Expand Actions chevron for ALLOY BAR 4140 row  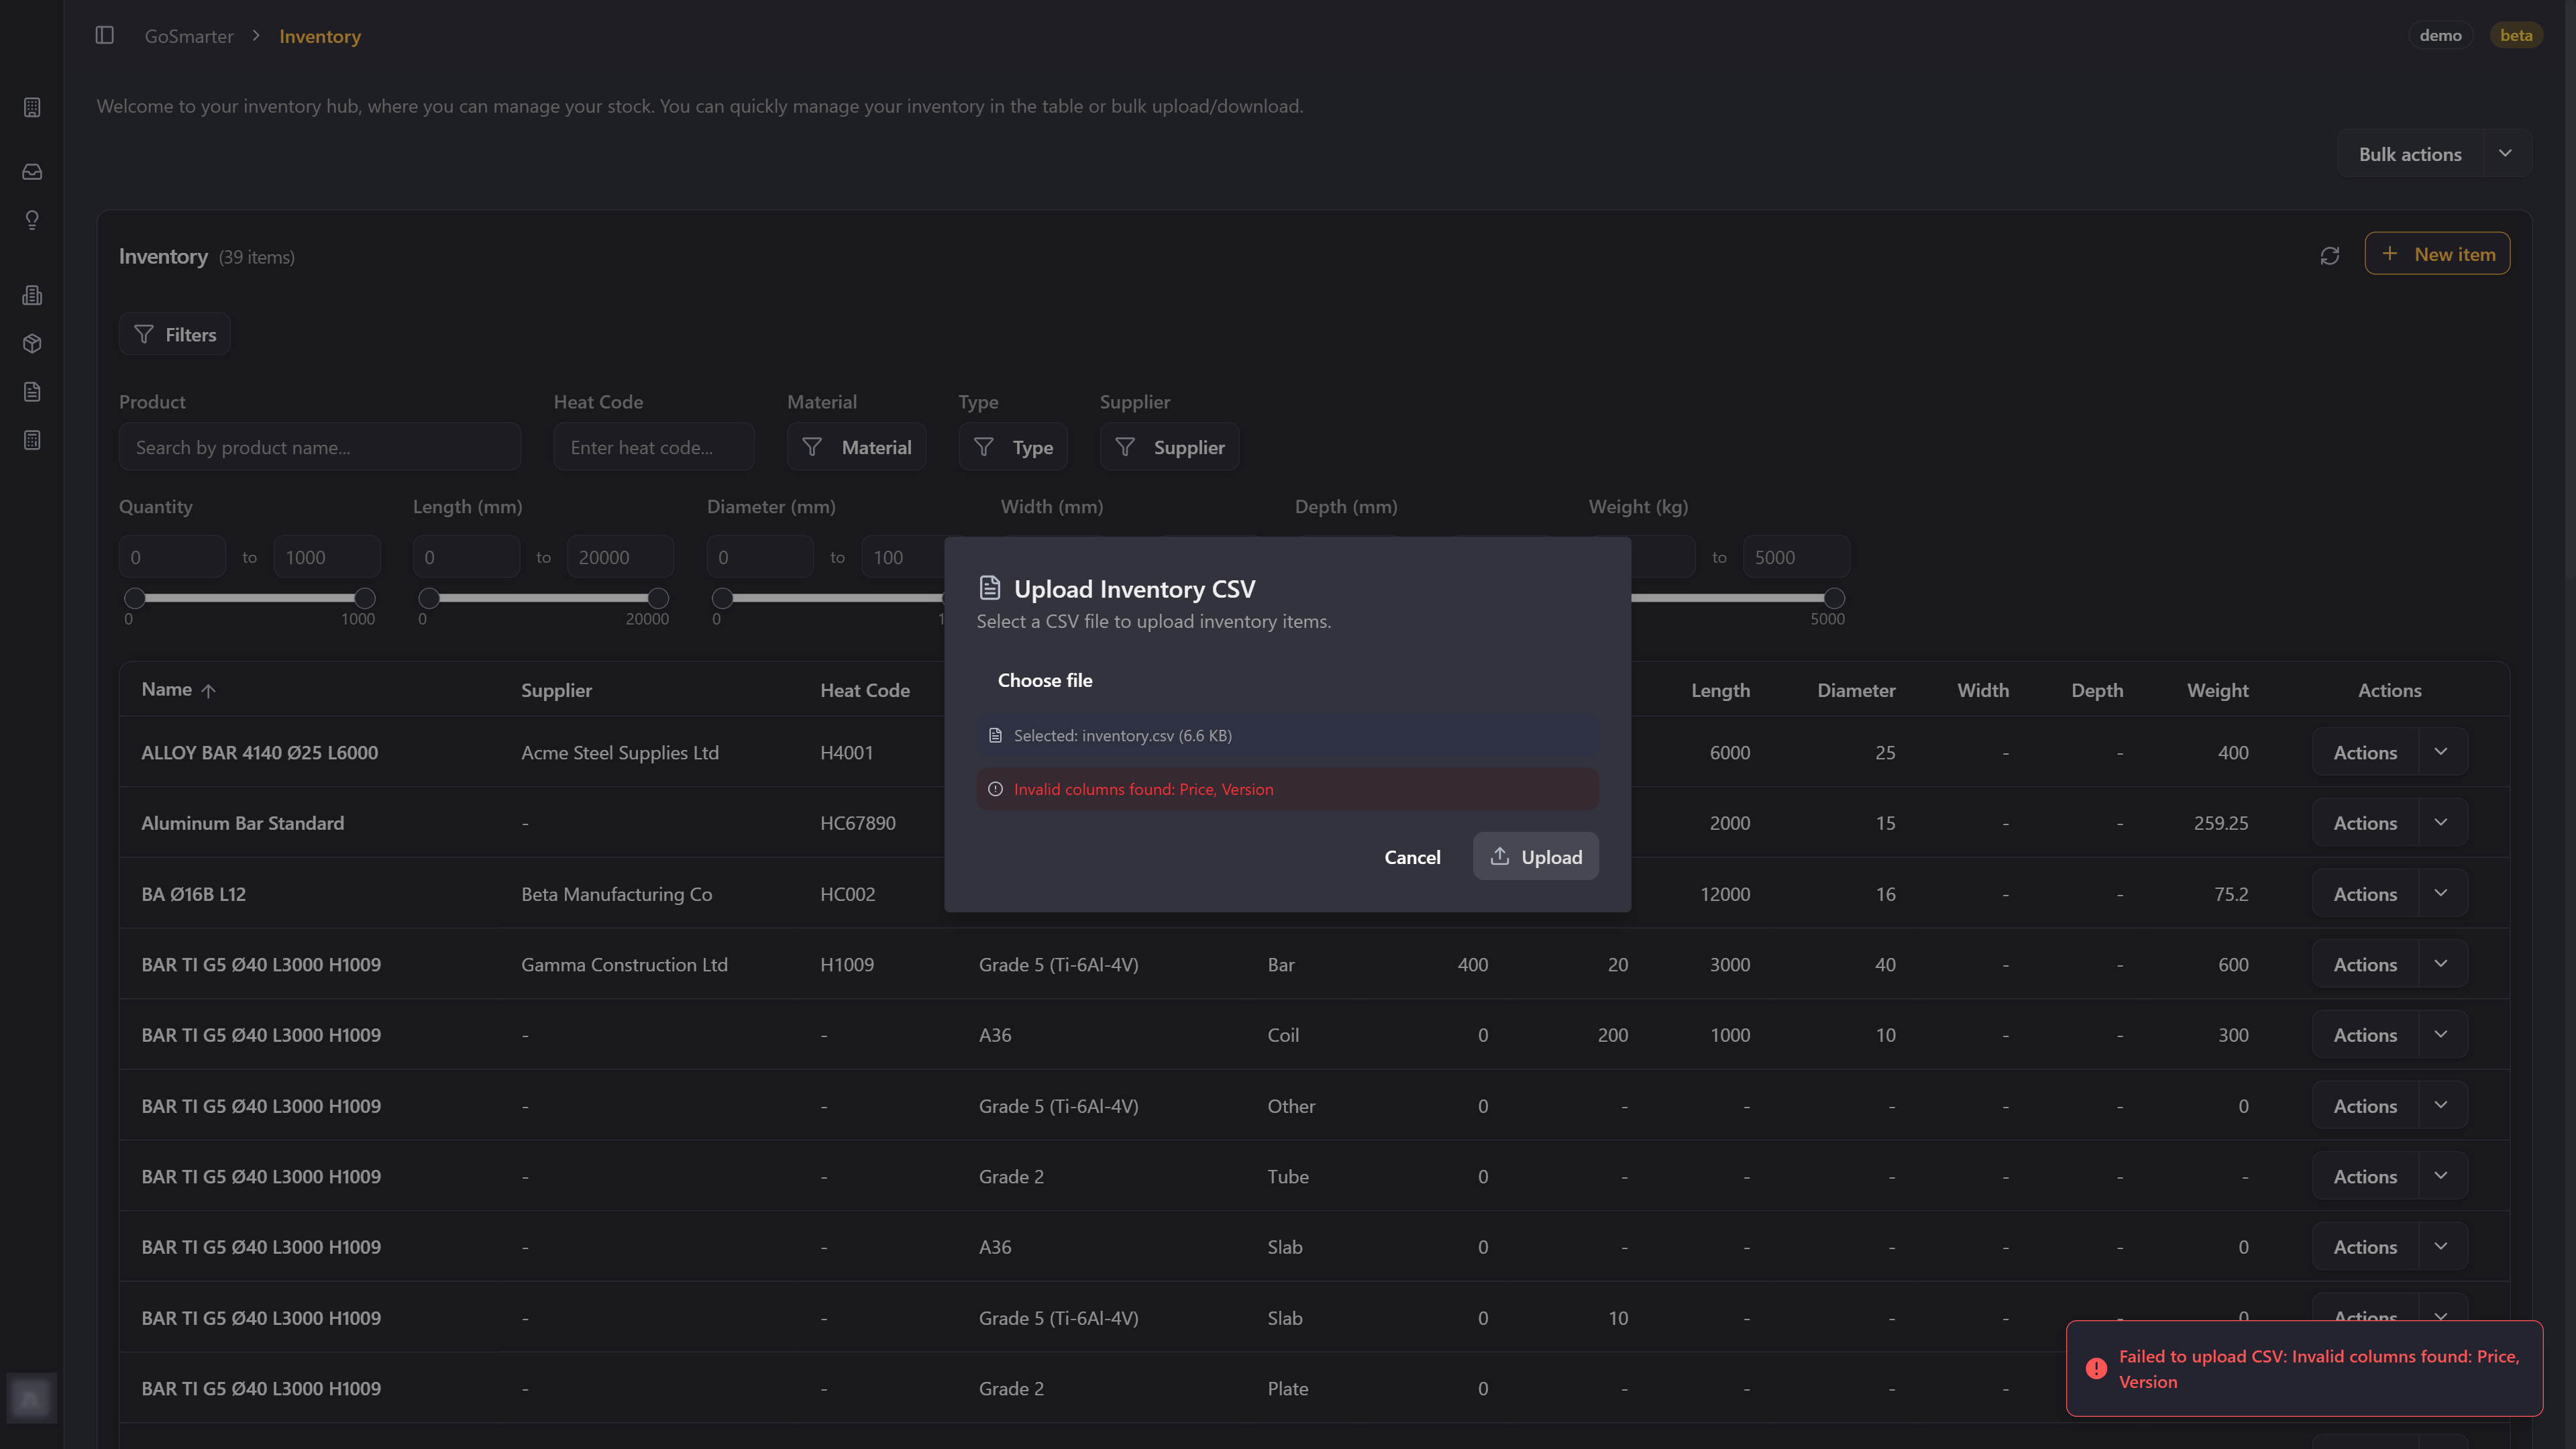2441,752
